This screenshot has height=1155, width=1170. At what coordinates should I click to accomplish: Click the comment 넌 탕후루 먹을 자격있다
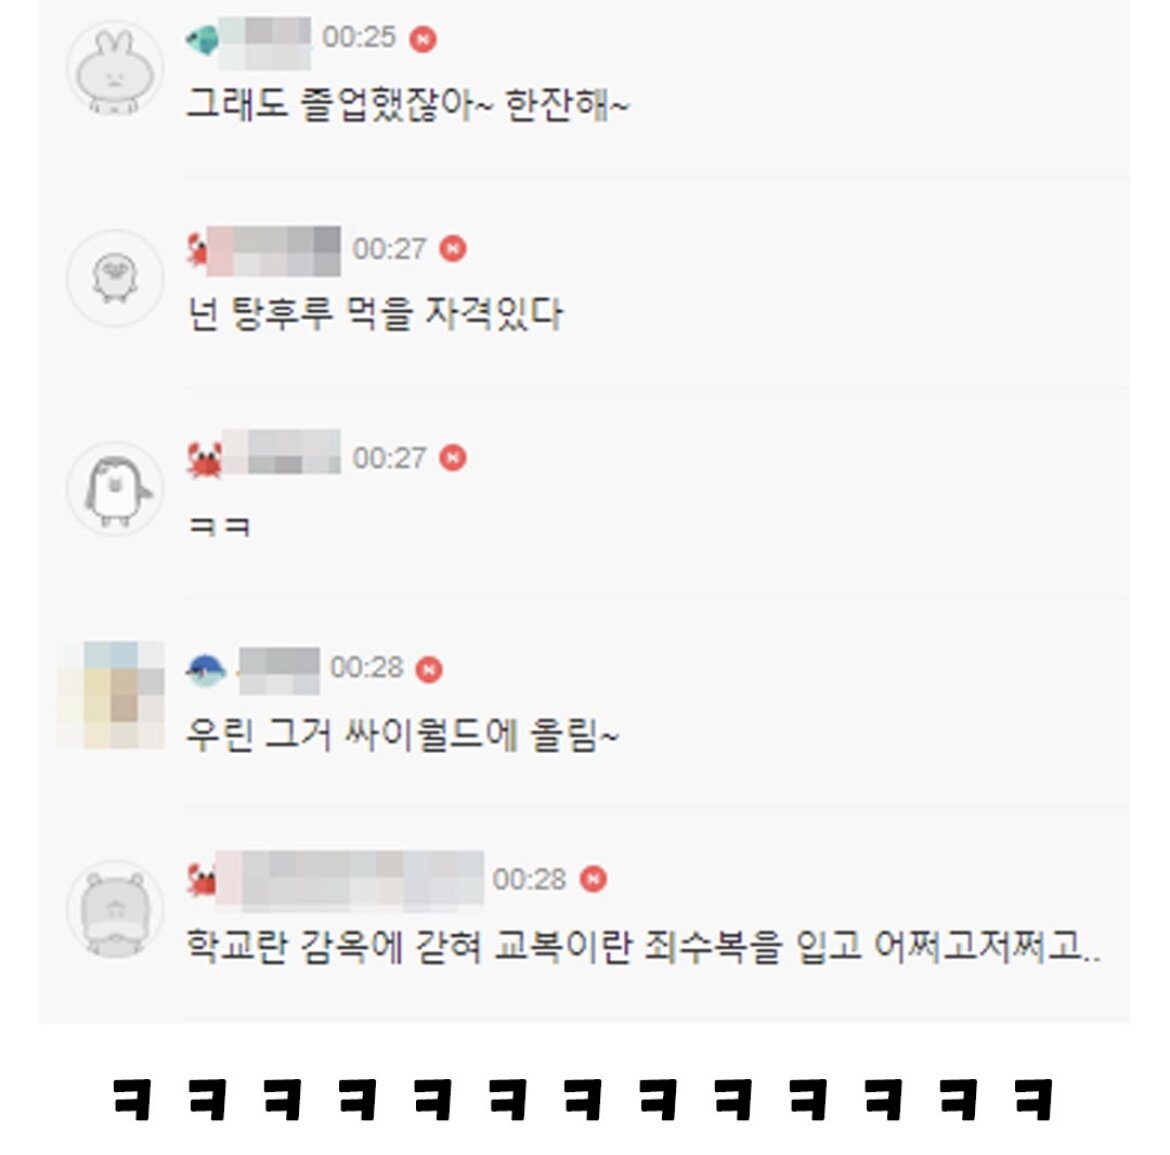pos(374,313)
